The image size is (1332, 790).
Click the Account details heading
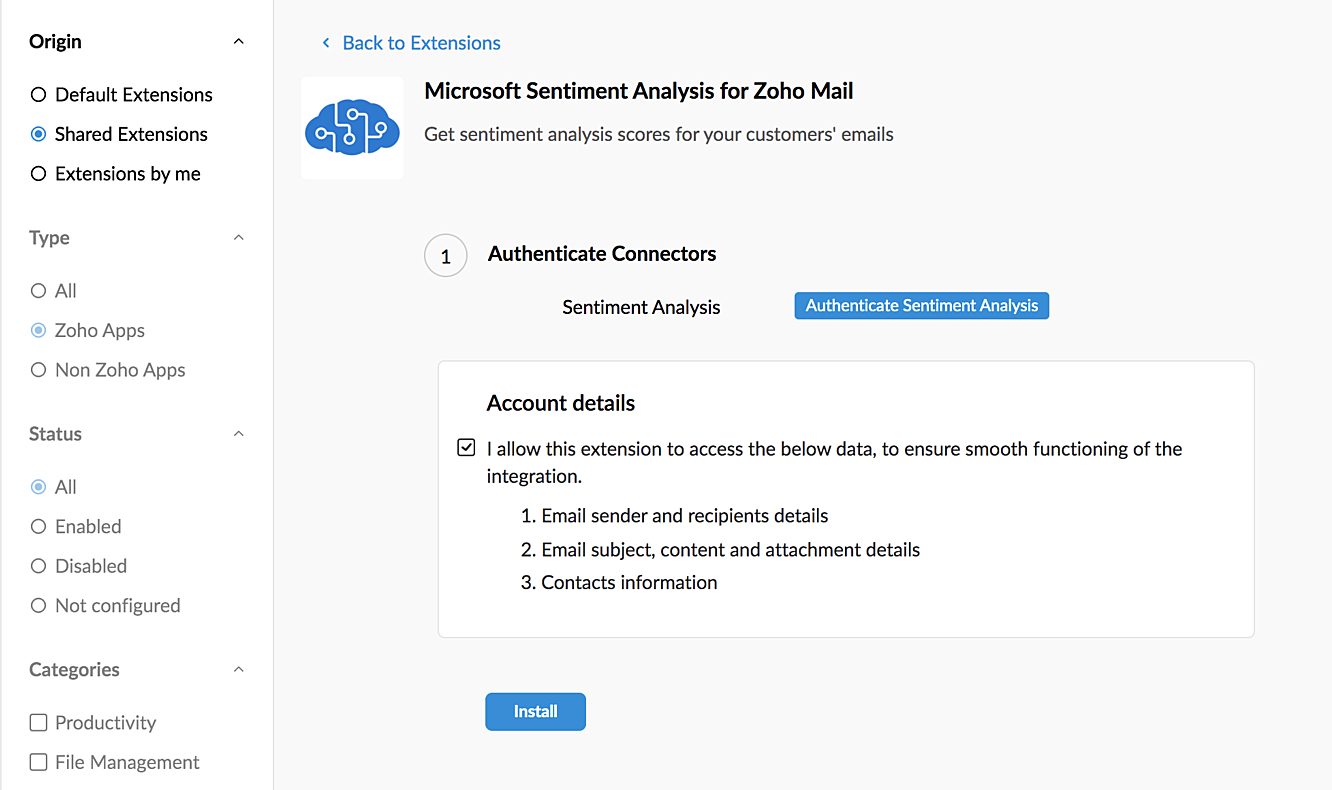tap(561, 403)
